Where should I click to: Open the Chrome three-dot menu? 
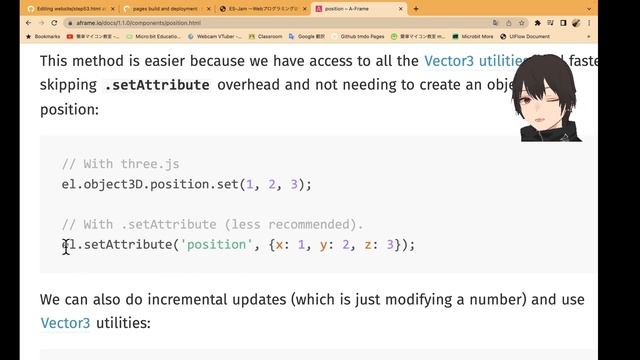point(589,23)
